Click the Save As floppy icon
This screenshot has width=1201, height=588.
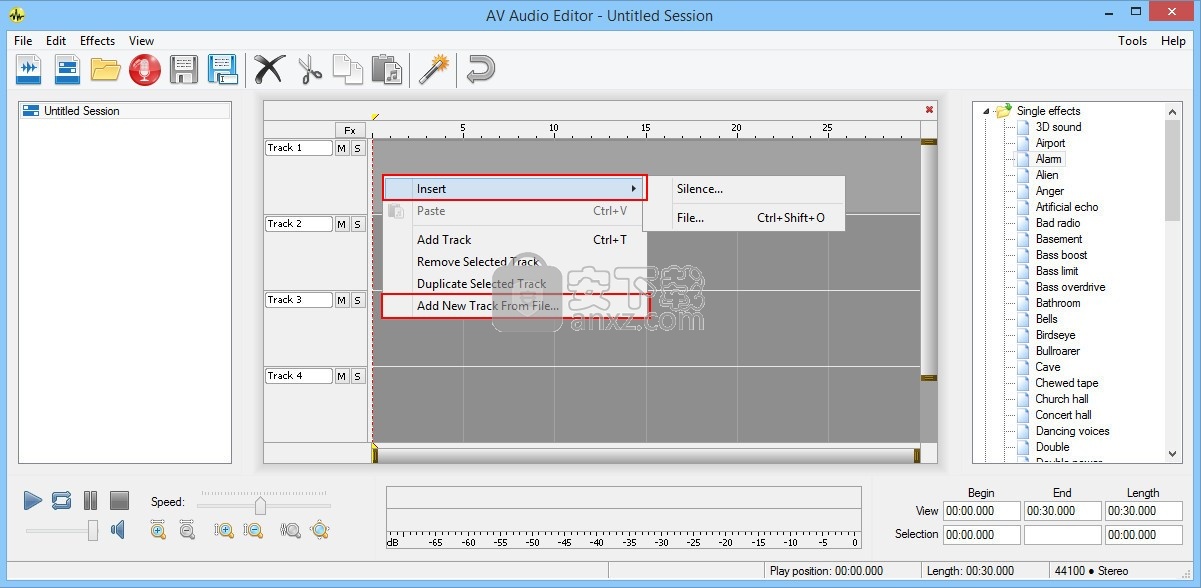pos(222,69)
